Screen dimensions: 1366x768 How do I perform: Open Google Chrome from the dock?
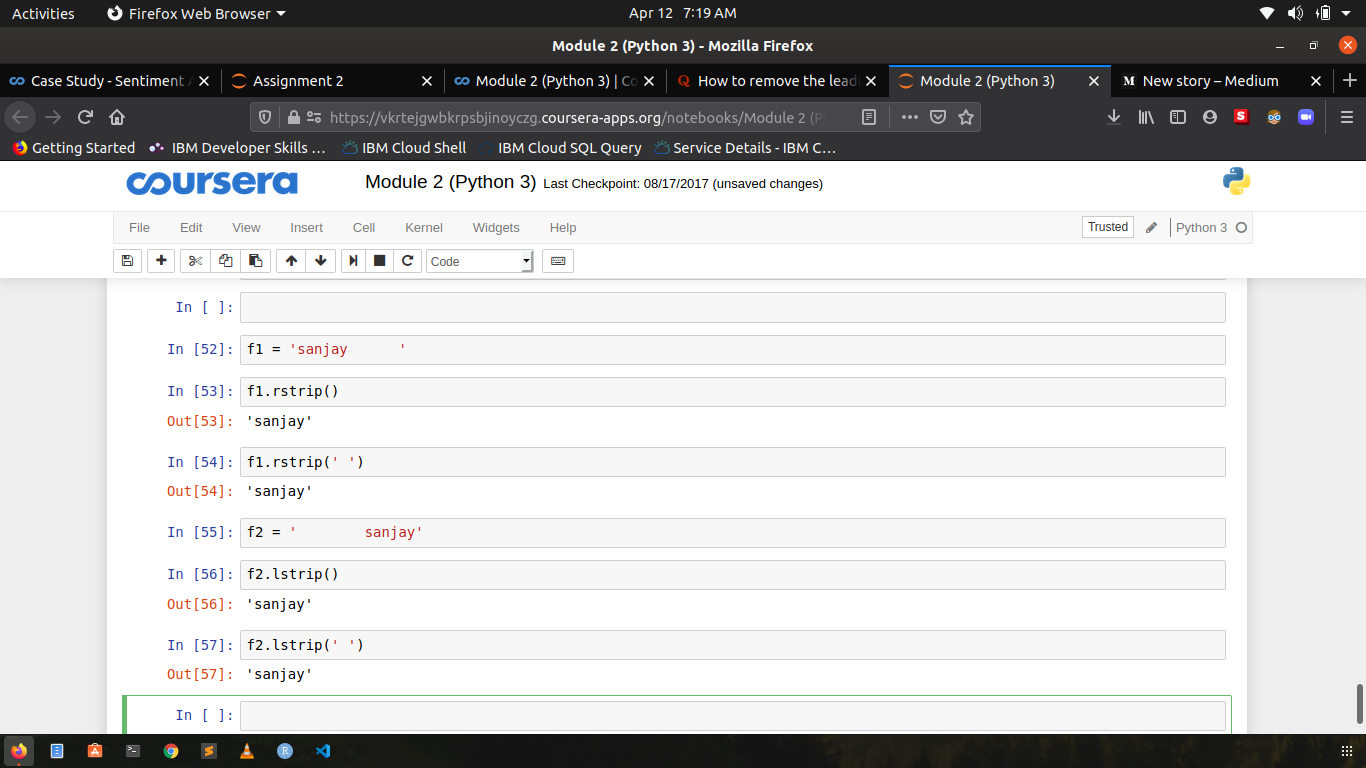point(171,750)
